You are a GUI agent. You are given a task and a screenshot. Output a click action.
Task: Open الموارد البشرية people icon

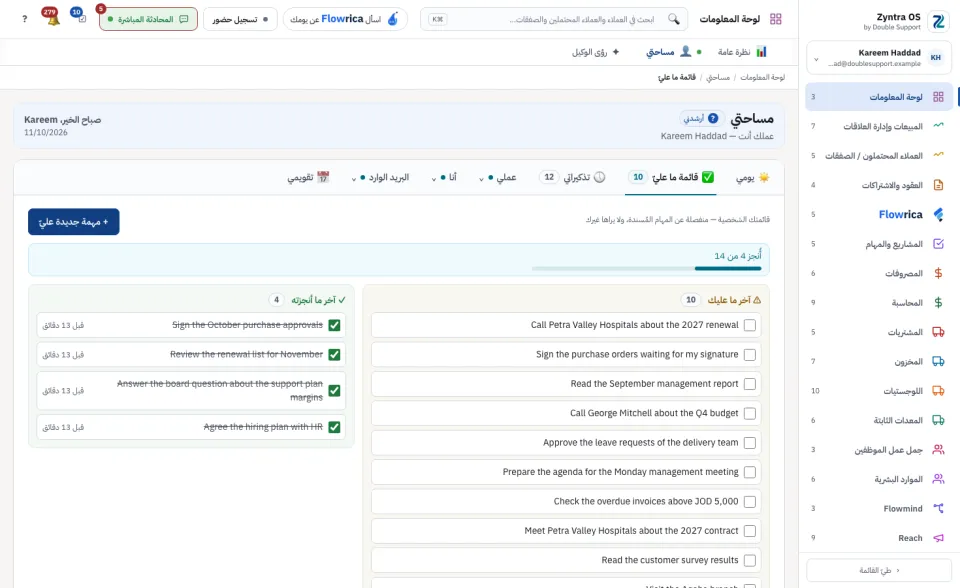[938, 479]
